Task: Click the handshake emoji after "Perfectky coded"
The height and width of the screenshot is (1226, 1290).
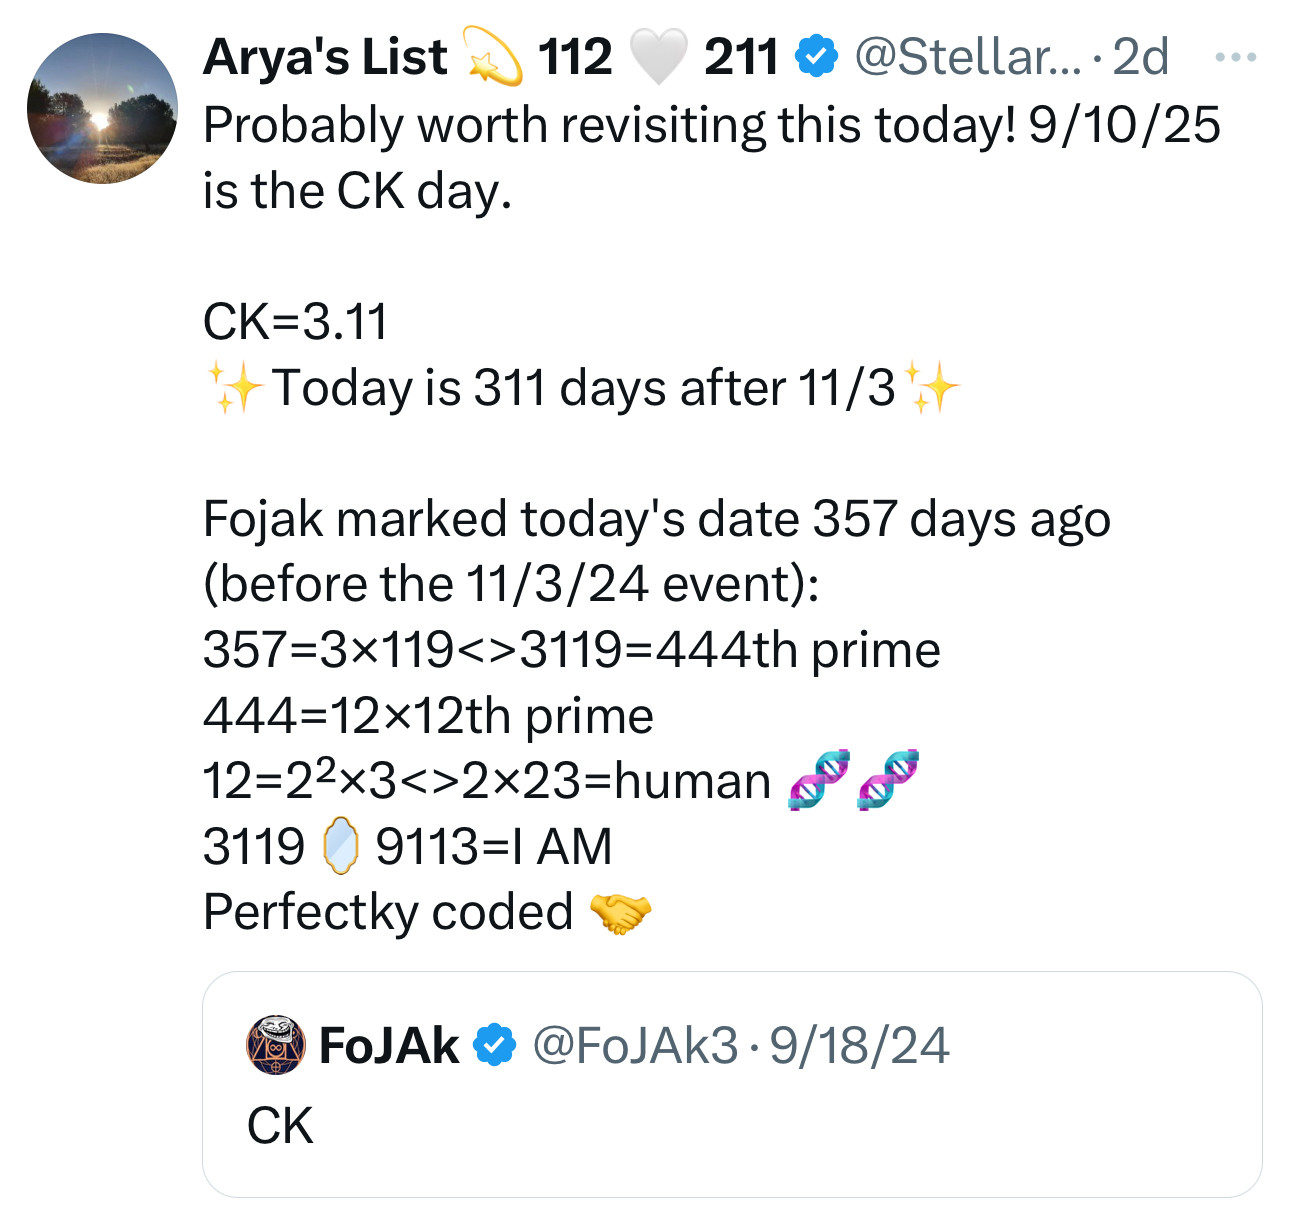Action: click(620, 912)
